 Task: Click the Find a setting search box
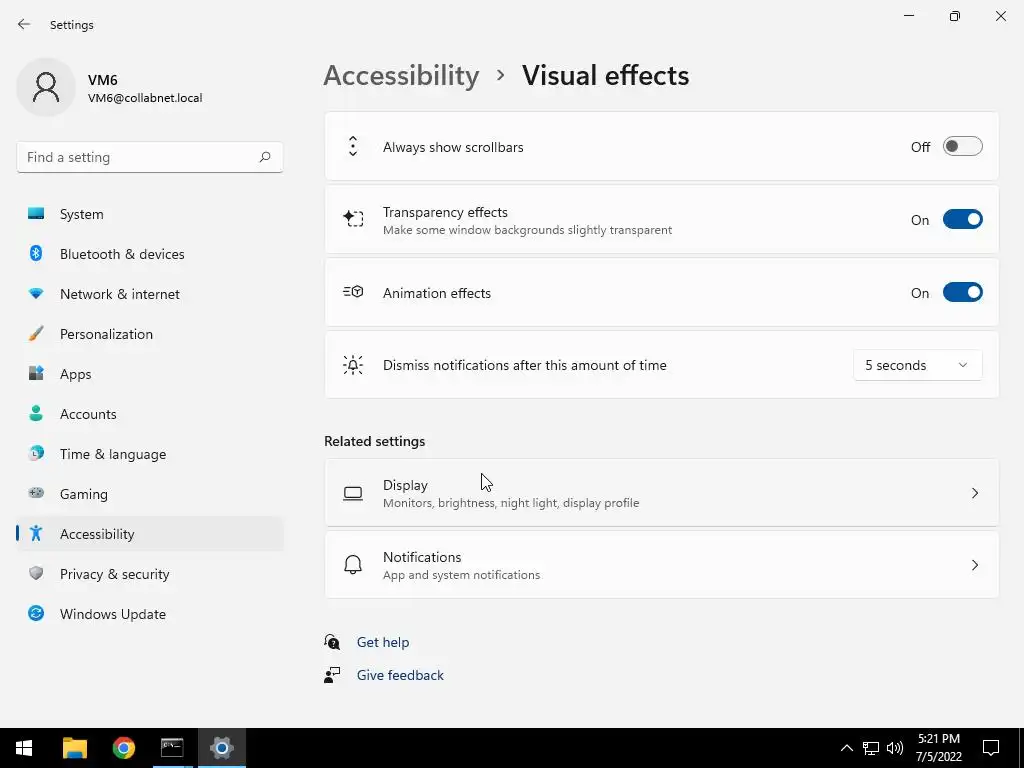[x=138, y=157]
